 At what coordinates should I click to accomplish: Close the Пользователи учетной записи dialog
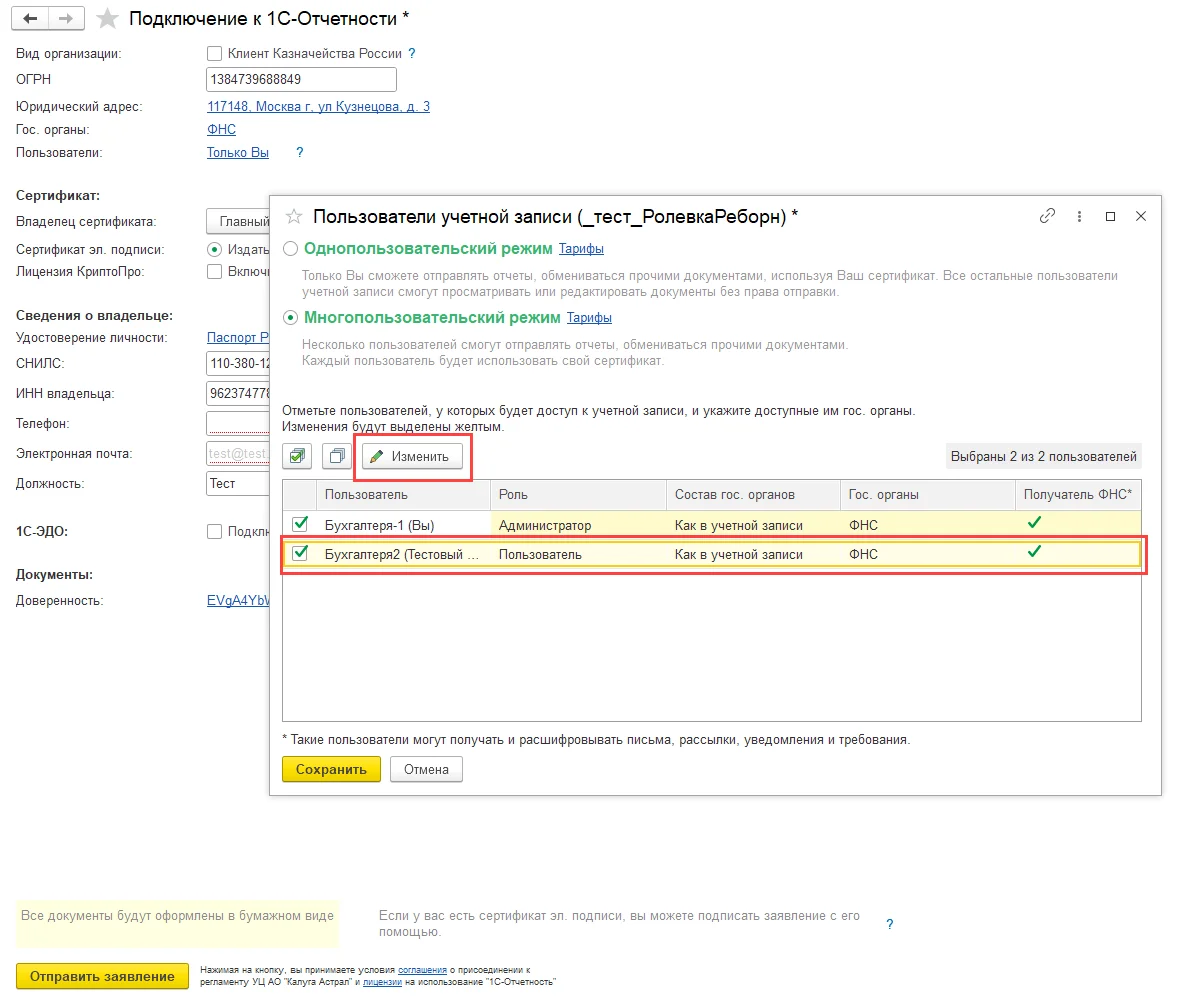point(1141,216)
